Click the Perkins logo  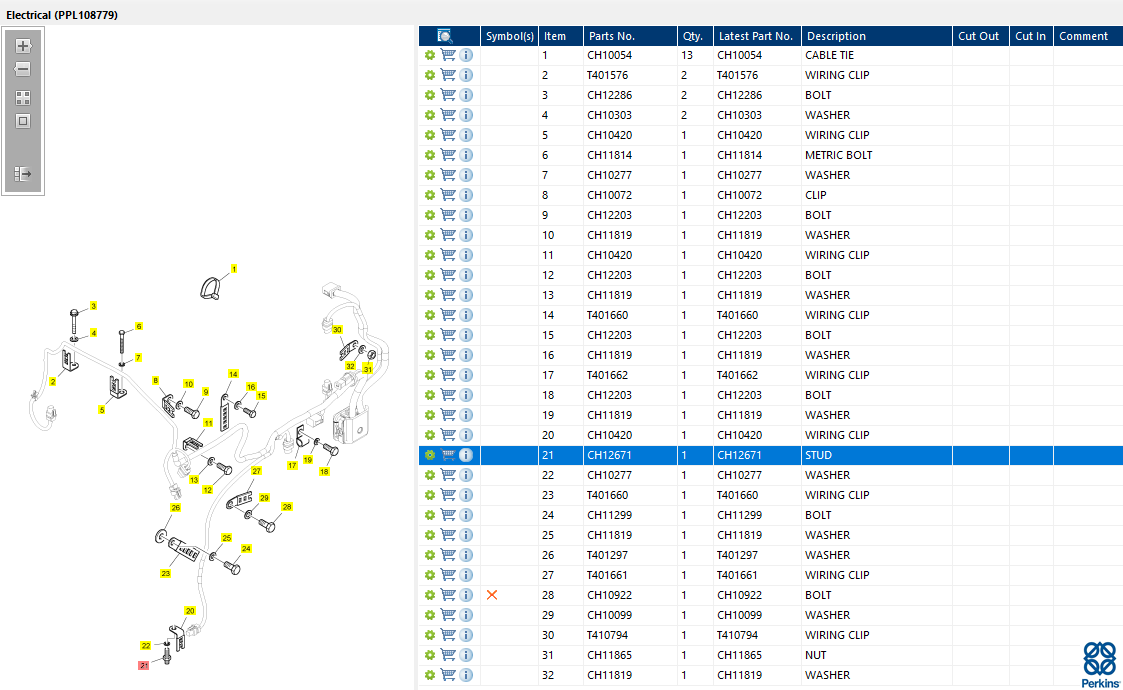coord(1100,665)
